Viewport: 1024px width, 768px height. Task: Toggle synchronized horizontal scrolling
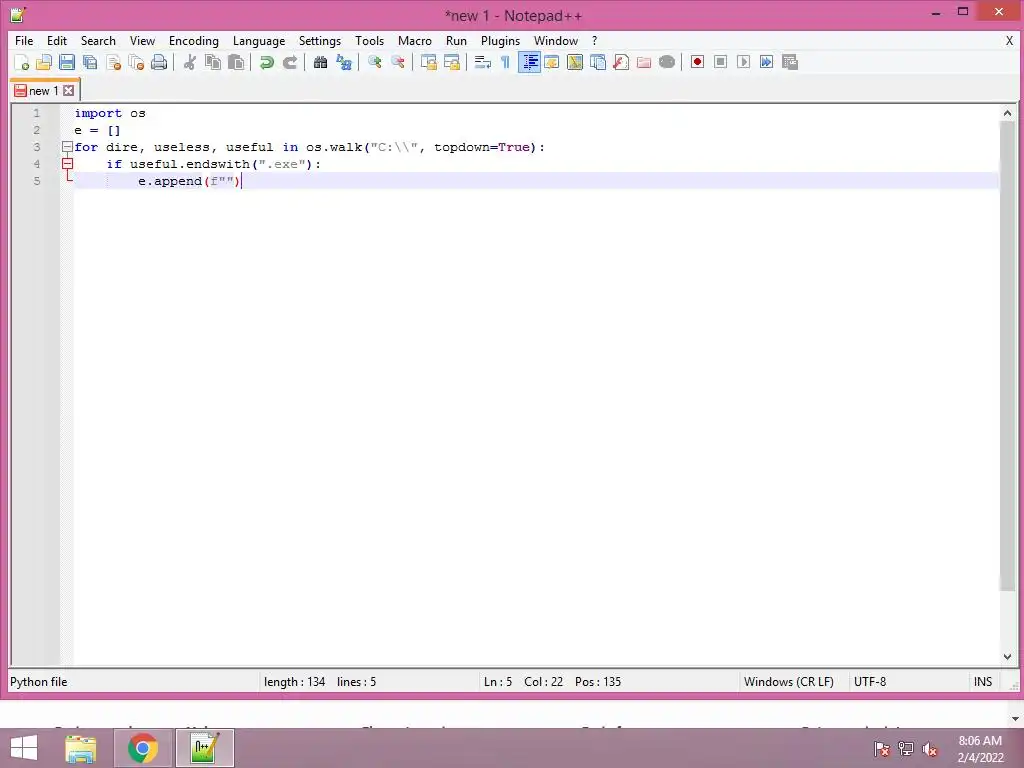[x=451, y=62]
